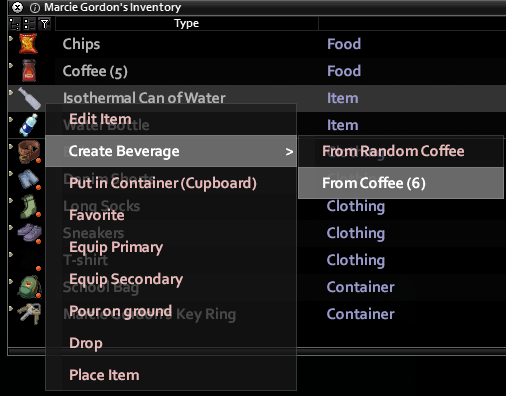
Task: Select the Key Ring keys icon
Action: [x=29, y=314]
